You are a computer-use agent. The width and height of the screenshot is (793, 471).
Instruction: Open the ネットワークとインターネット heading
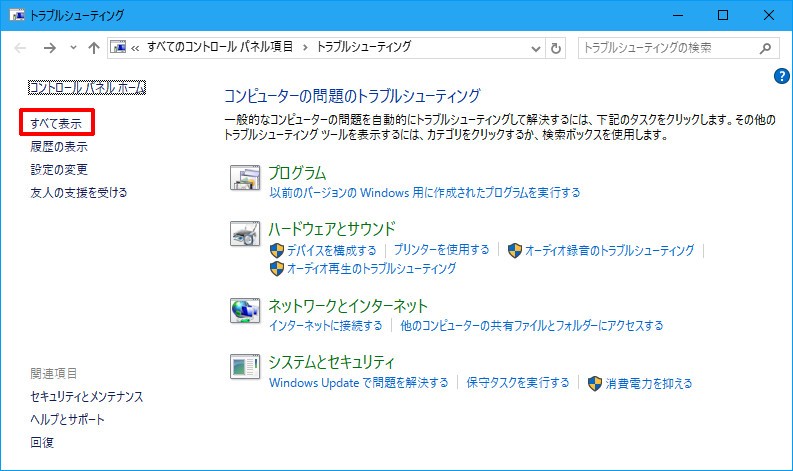coord(348,306)
